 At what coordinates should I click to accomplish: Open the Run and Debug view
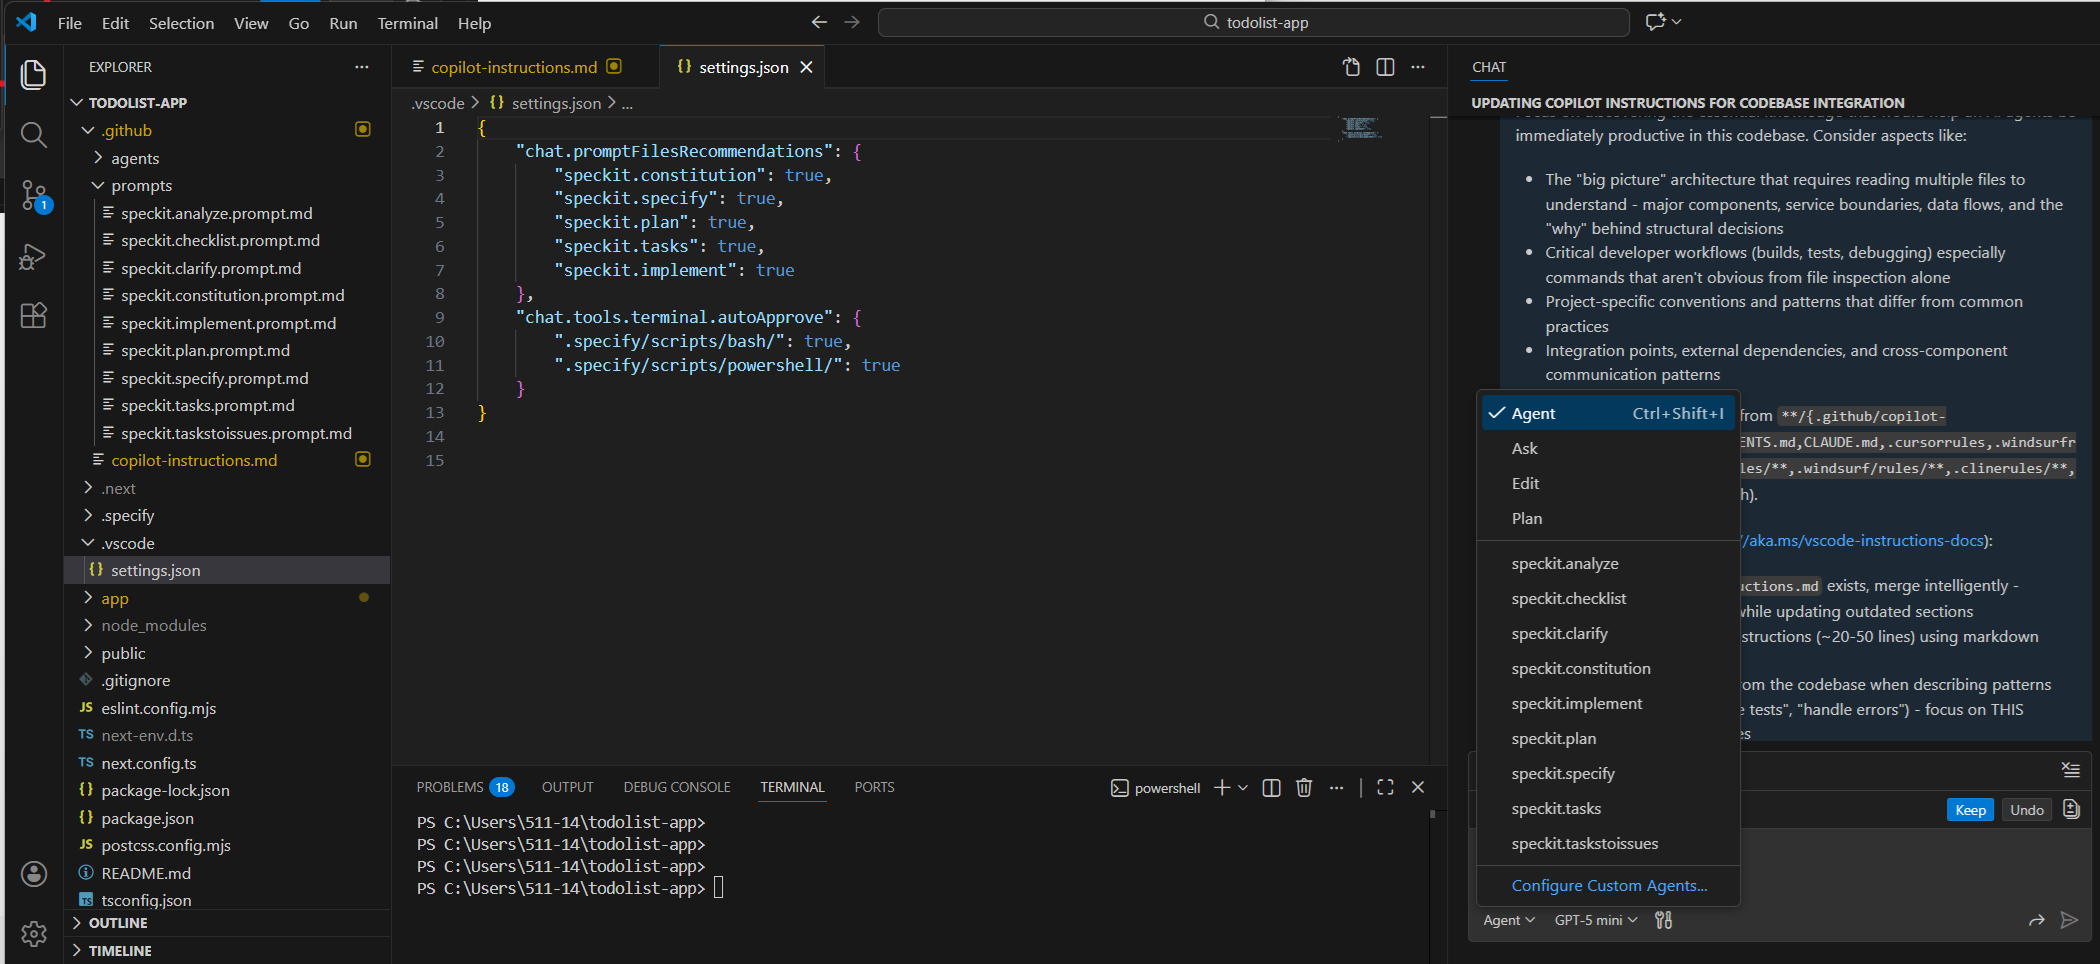(x=34, y=257)
